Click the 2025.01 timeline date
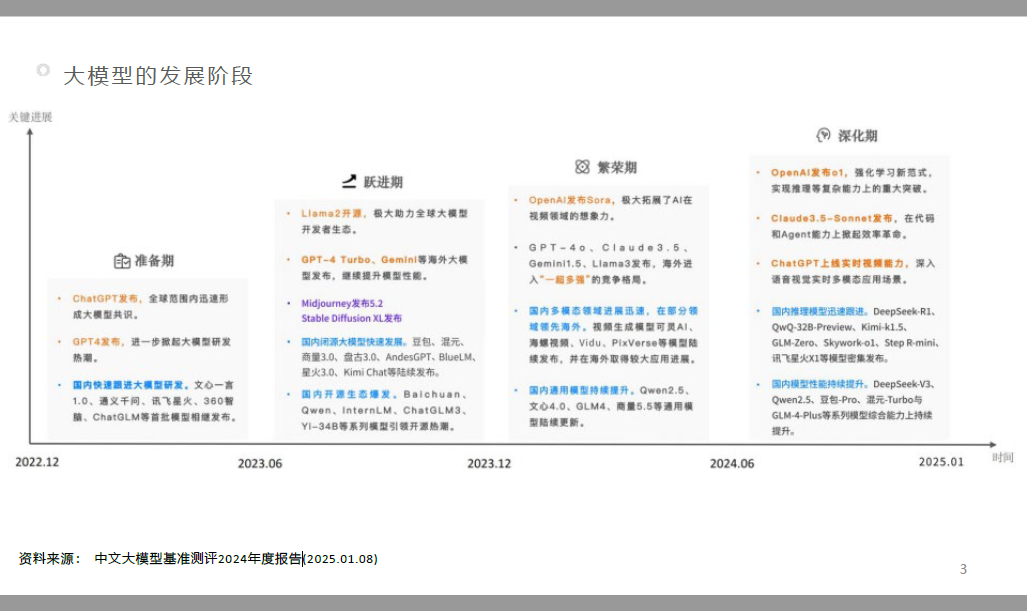This screenshot has height=611, width=1027. (x=941, y=462)
